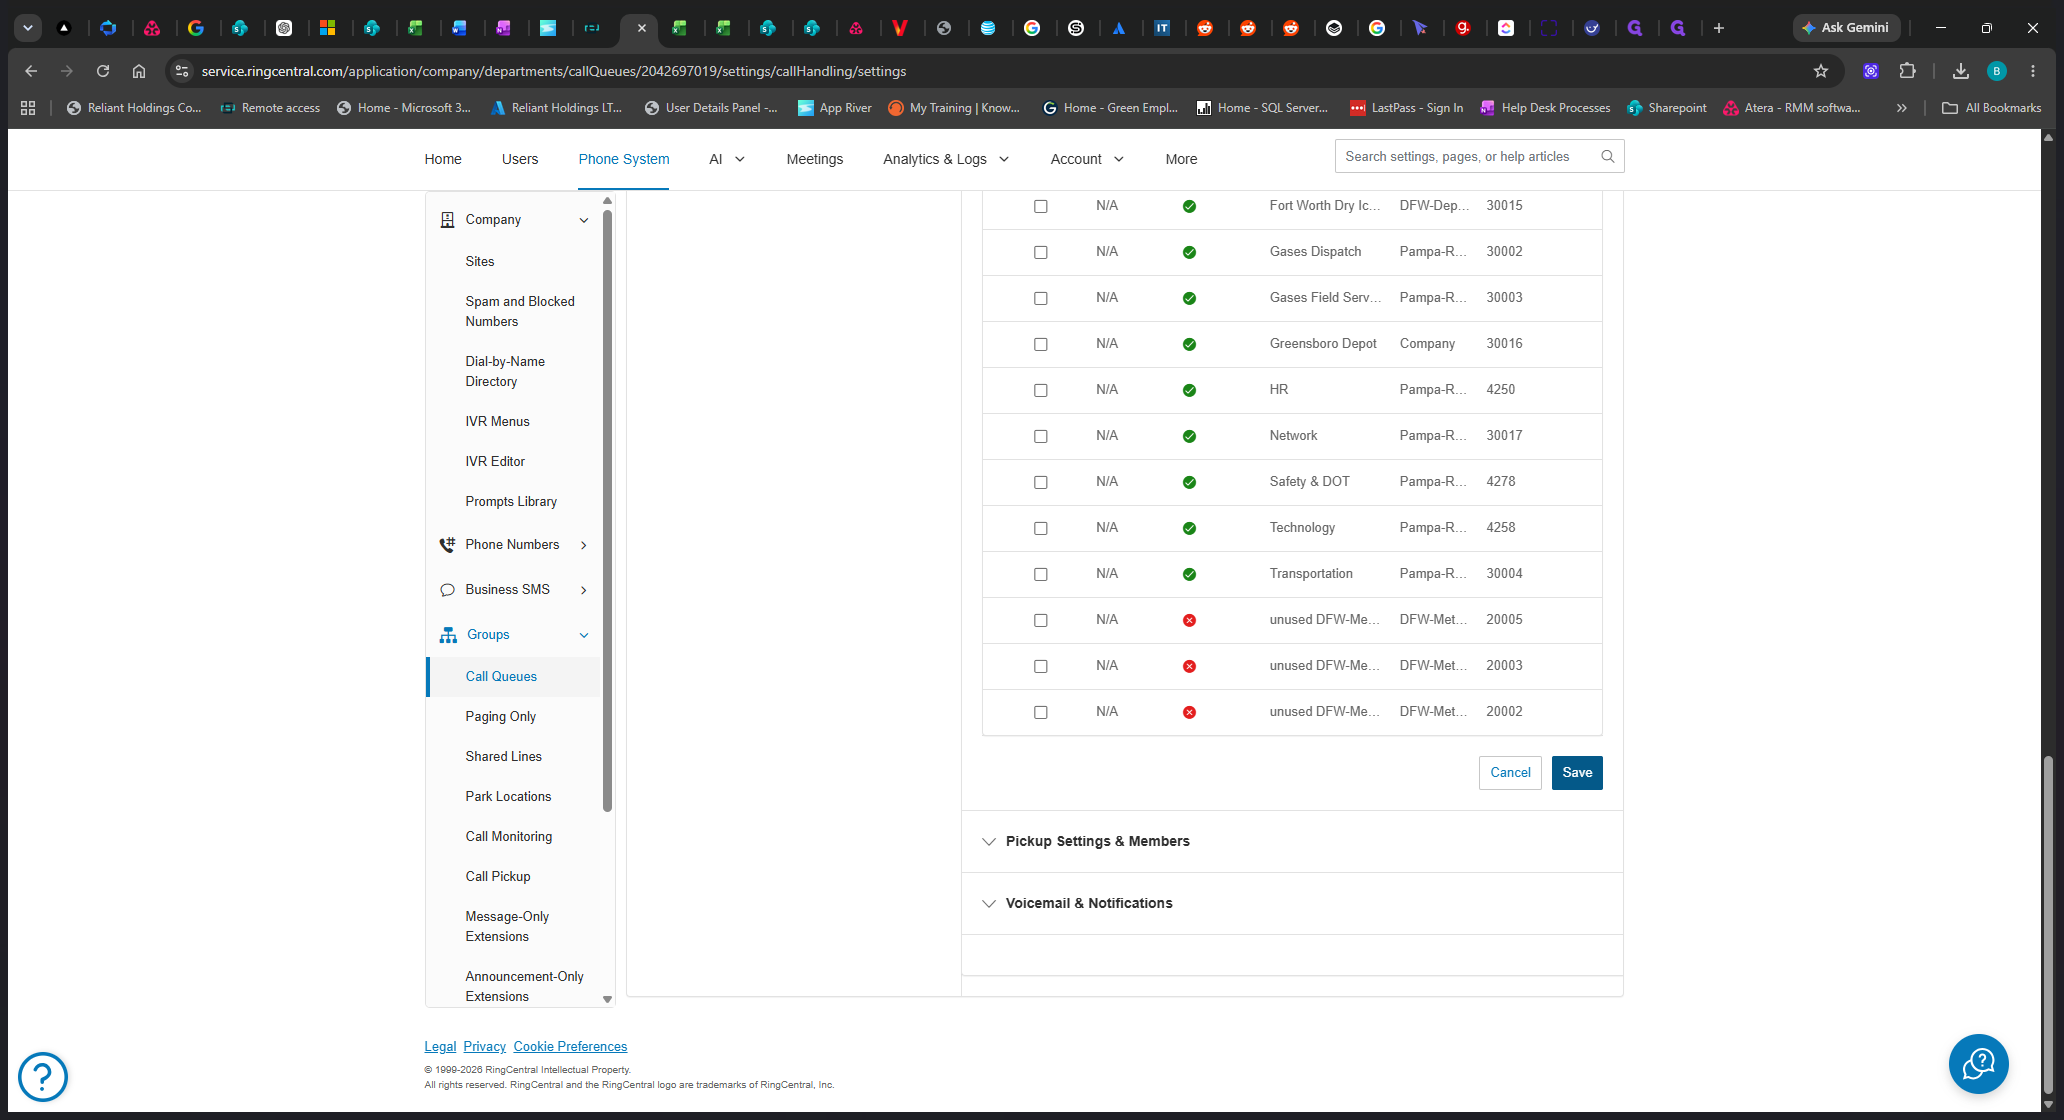Click red status icon for extension 20002

(1189, 712)
